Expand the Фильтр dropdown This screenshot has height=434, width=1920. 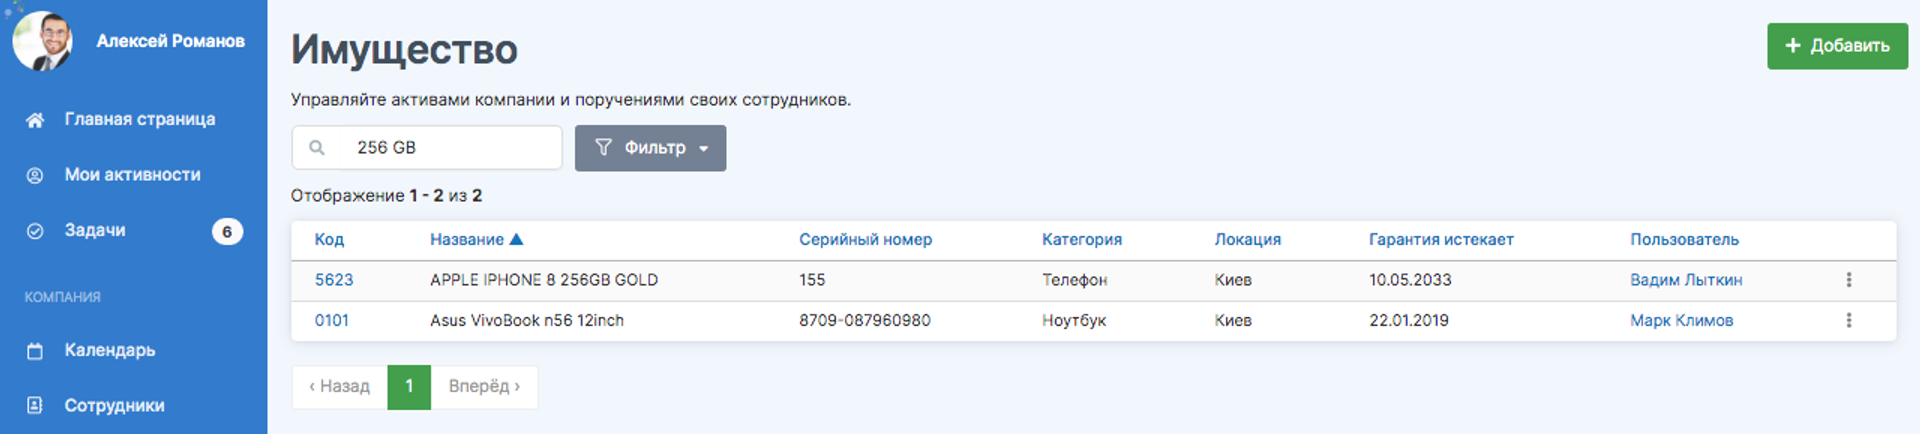[650, 148]
